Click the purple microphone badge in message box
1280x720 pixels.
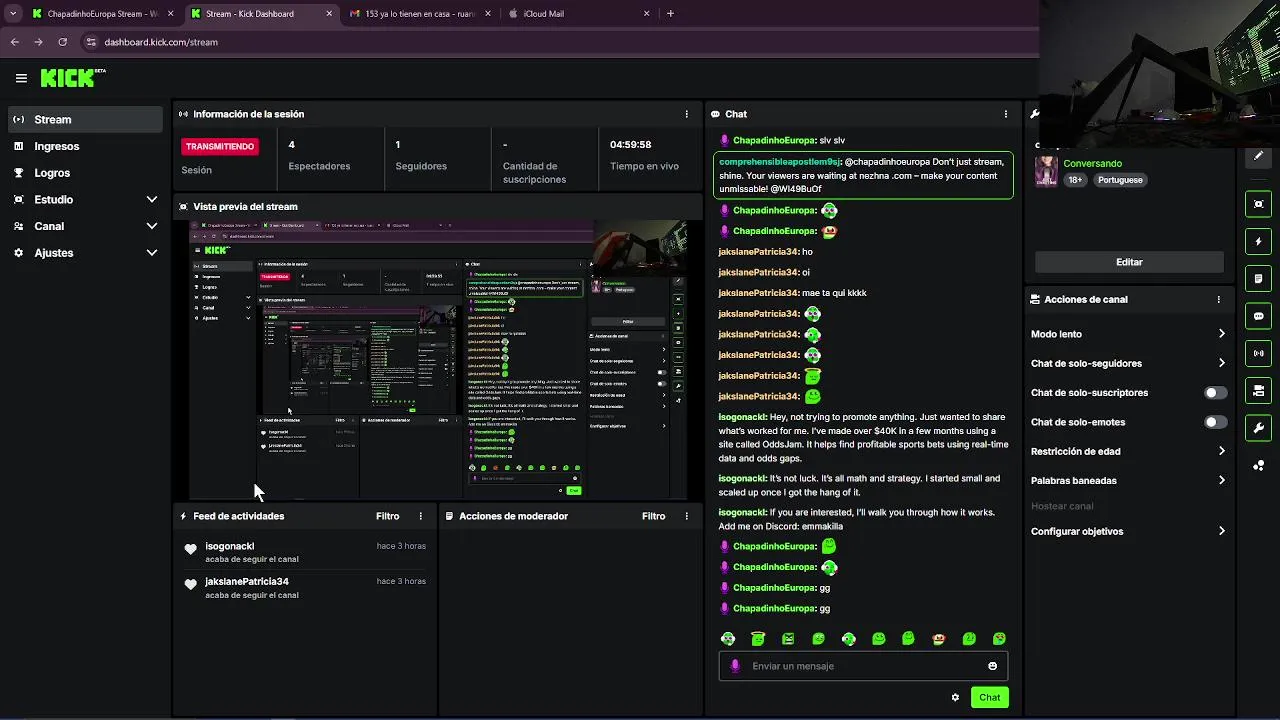pos(735,666)
